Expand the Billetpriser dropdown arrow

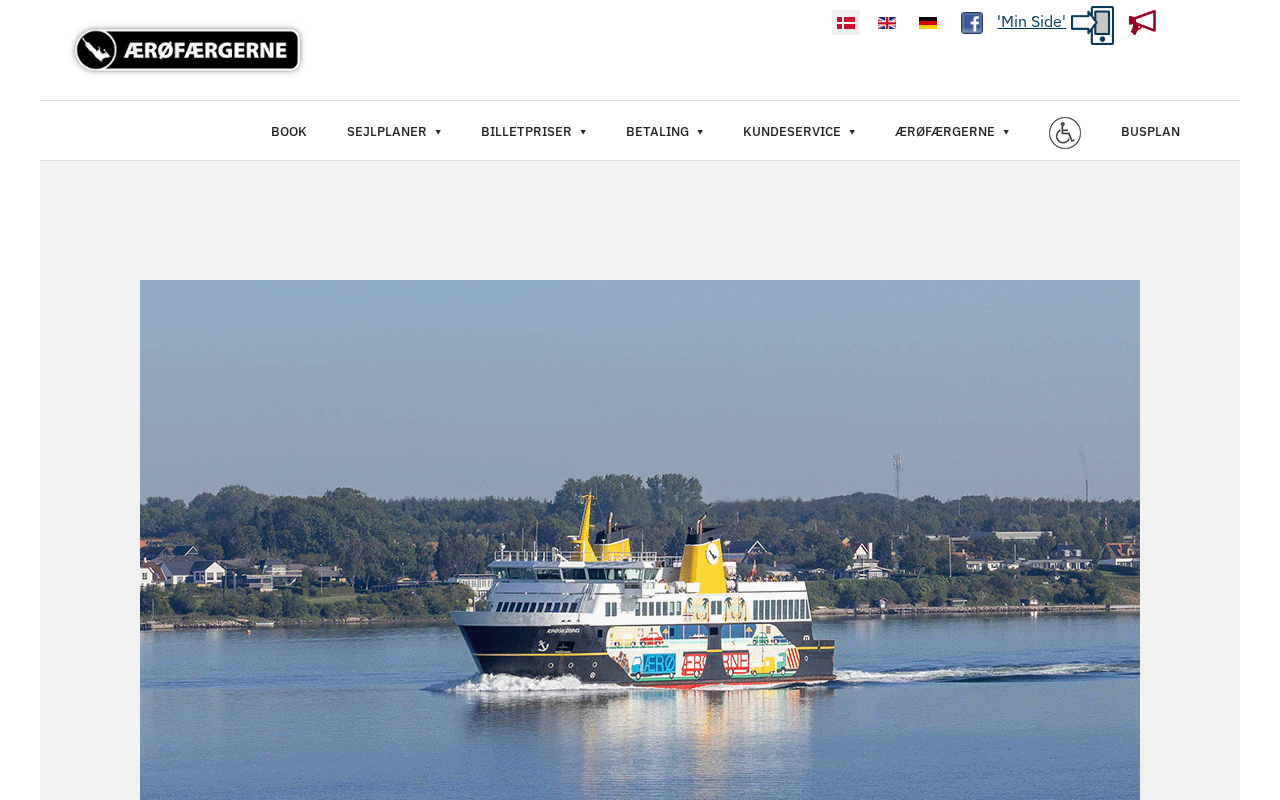[583, 132]
